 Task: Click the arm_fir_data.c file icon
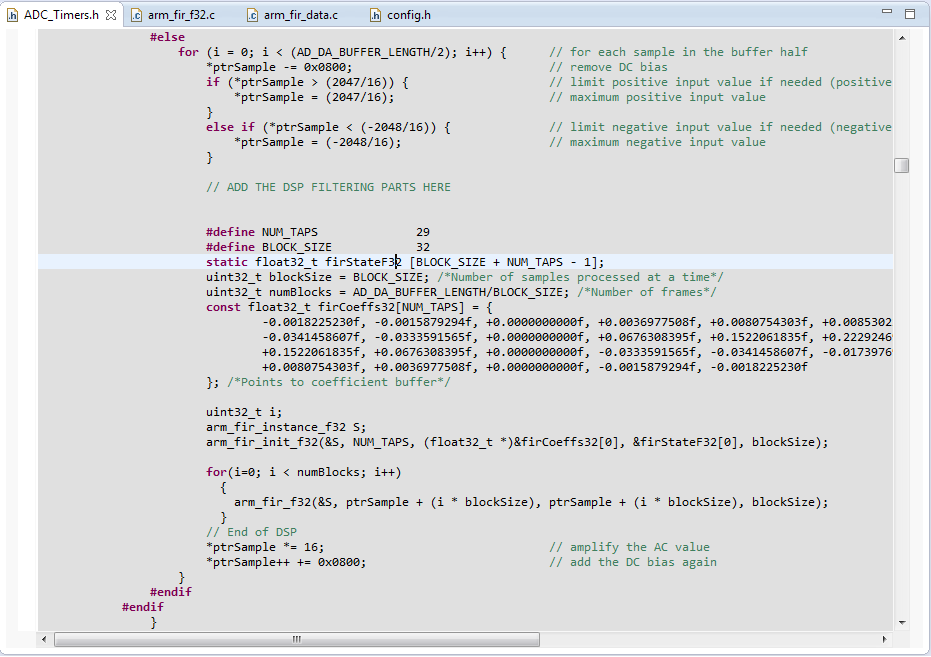coord(252,15)
